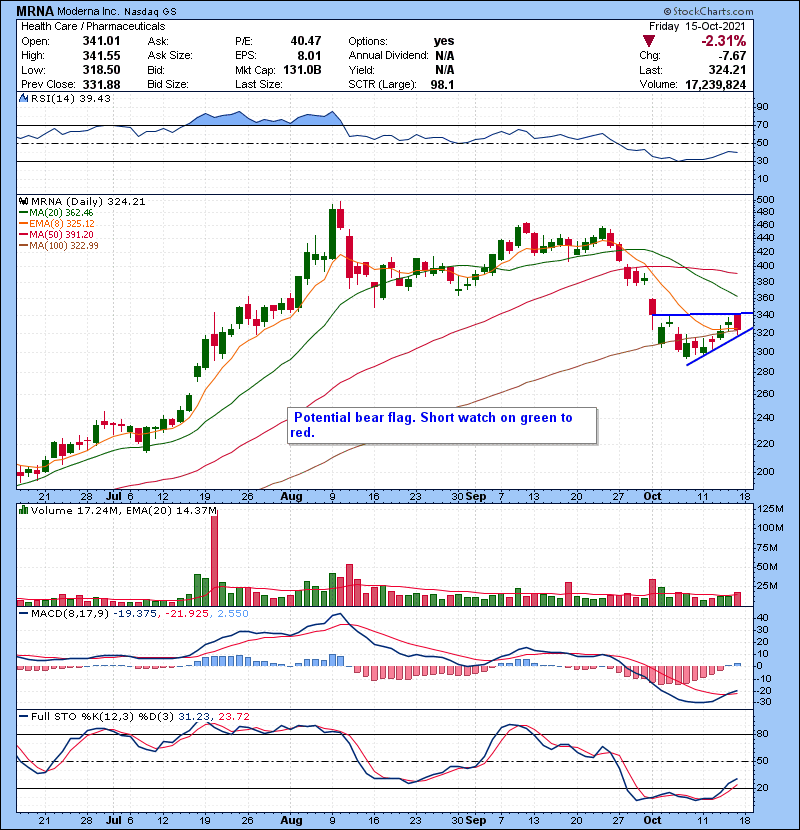Click the MACD histogram value 2.550
The width and height of the screenshot is (800, 830).
pyautogui.click(x=232, y=614)
